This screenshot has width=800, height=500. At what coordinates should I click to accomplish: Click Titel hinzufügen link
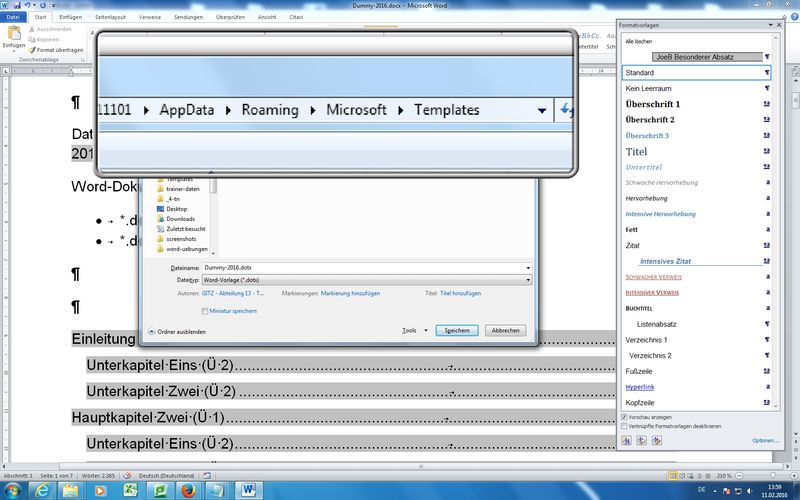coord(460,293)
